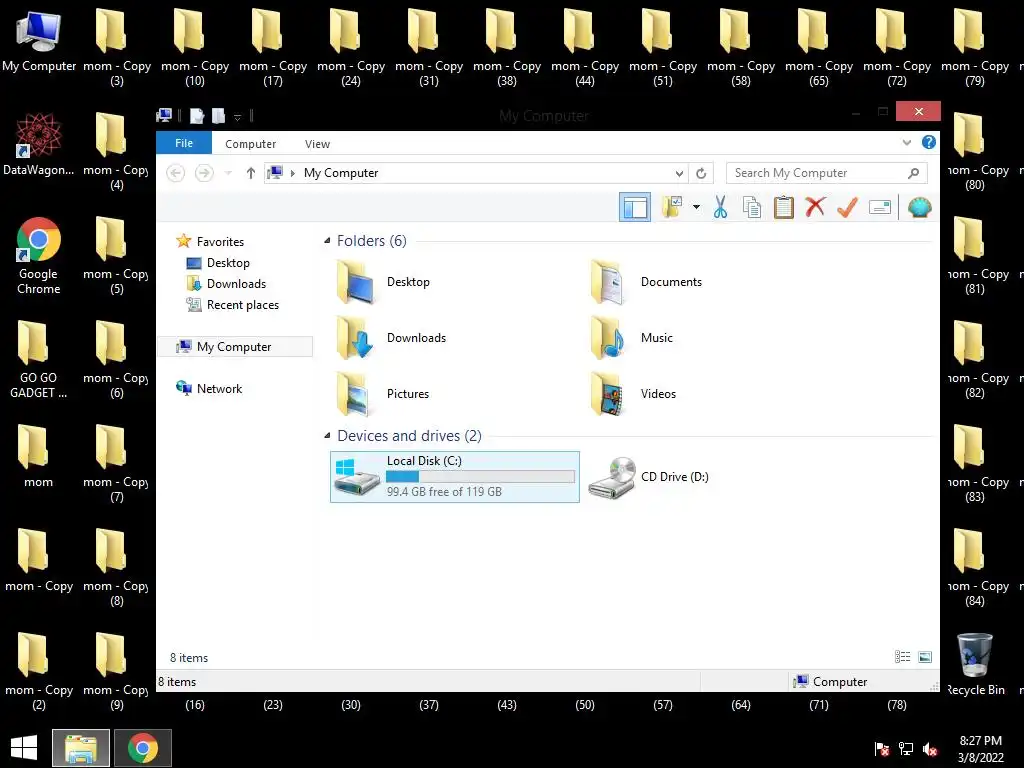Select the GO GO GADGET desktop folder
Screen dimensions: 1024x768
point(39,359)
